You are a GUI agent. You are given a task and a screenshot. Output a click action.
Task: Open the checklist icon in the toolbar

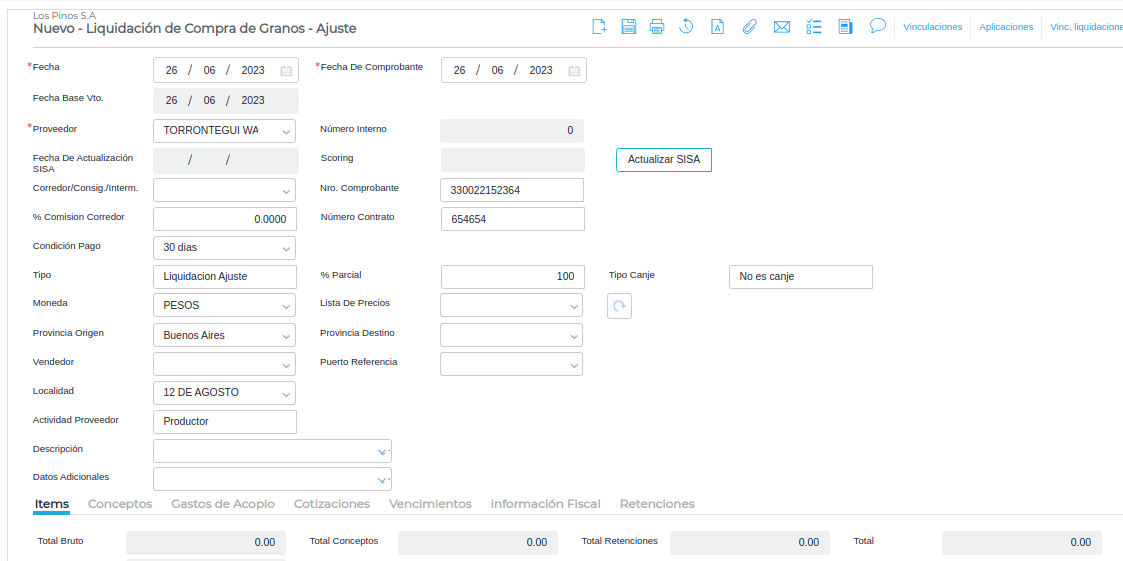814,27
